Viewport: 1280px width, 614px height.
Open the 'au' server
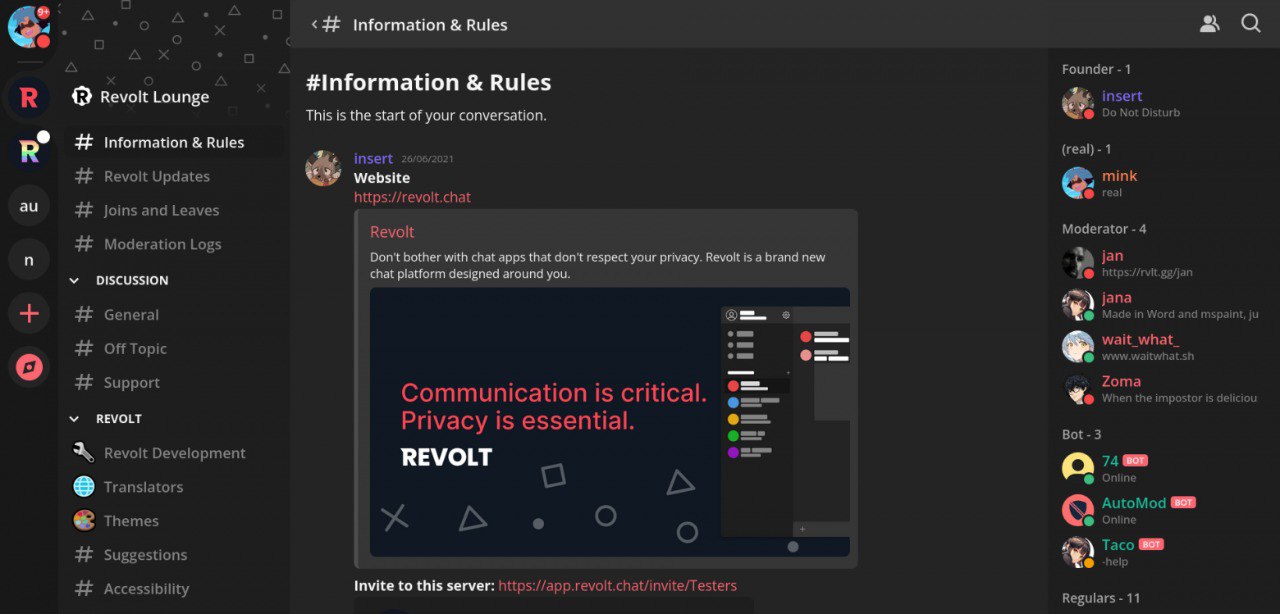pos(29,206)
